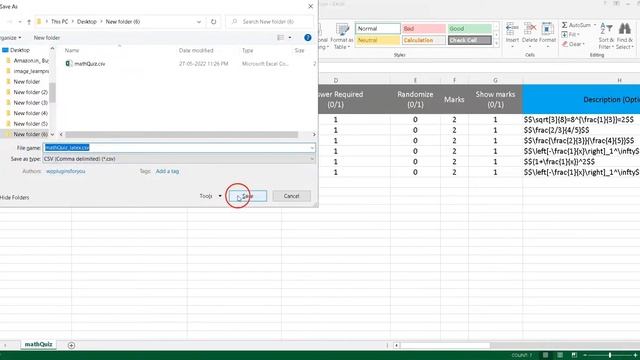Select column H header in Excel
Image resolution: width=640 pixels, height=360 pixels.
pyautogui.click(x=619, y=80)
